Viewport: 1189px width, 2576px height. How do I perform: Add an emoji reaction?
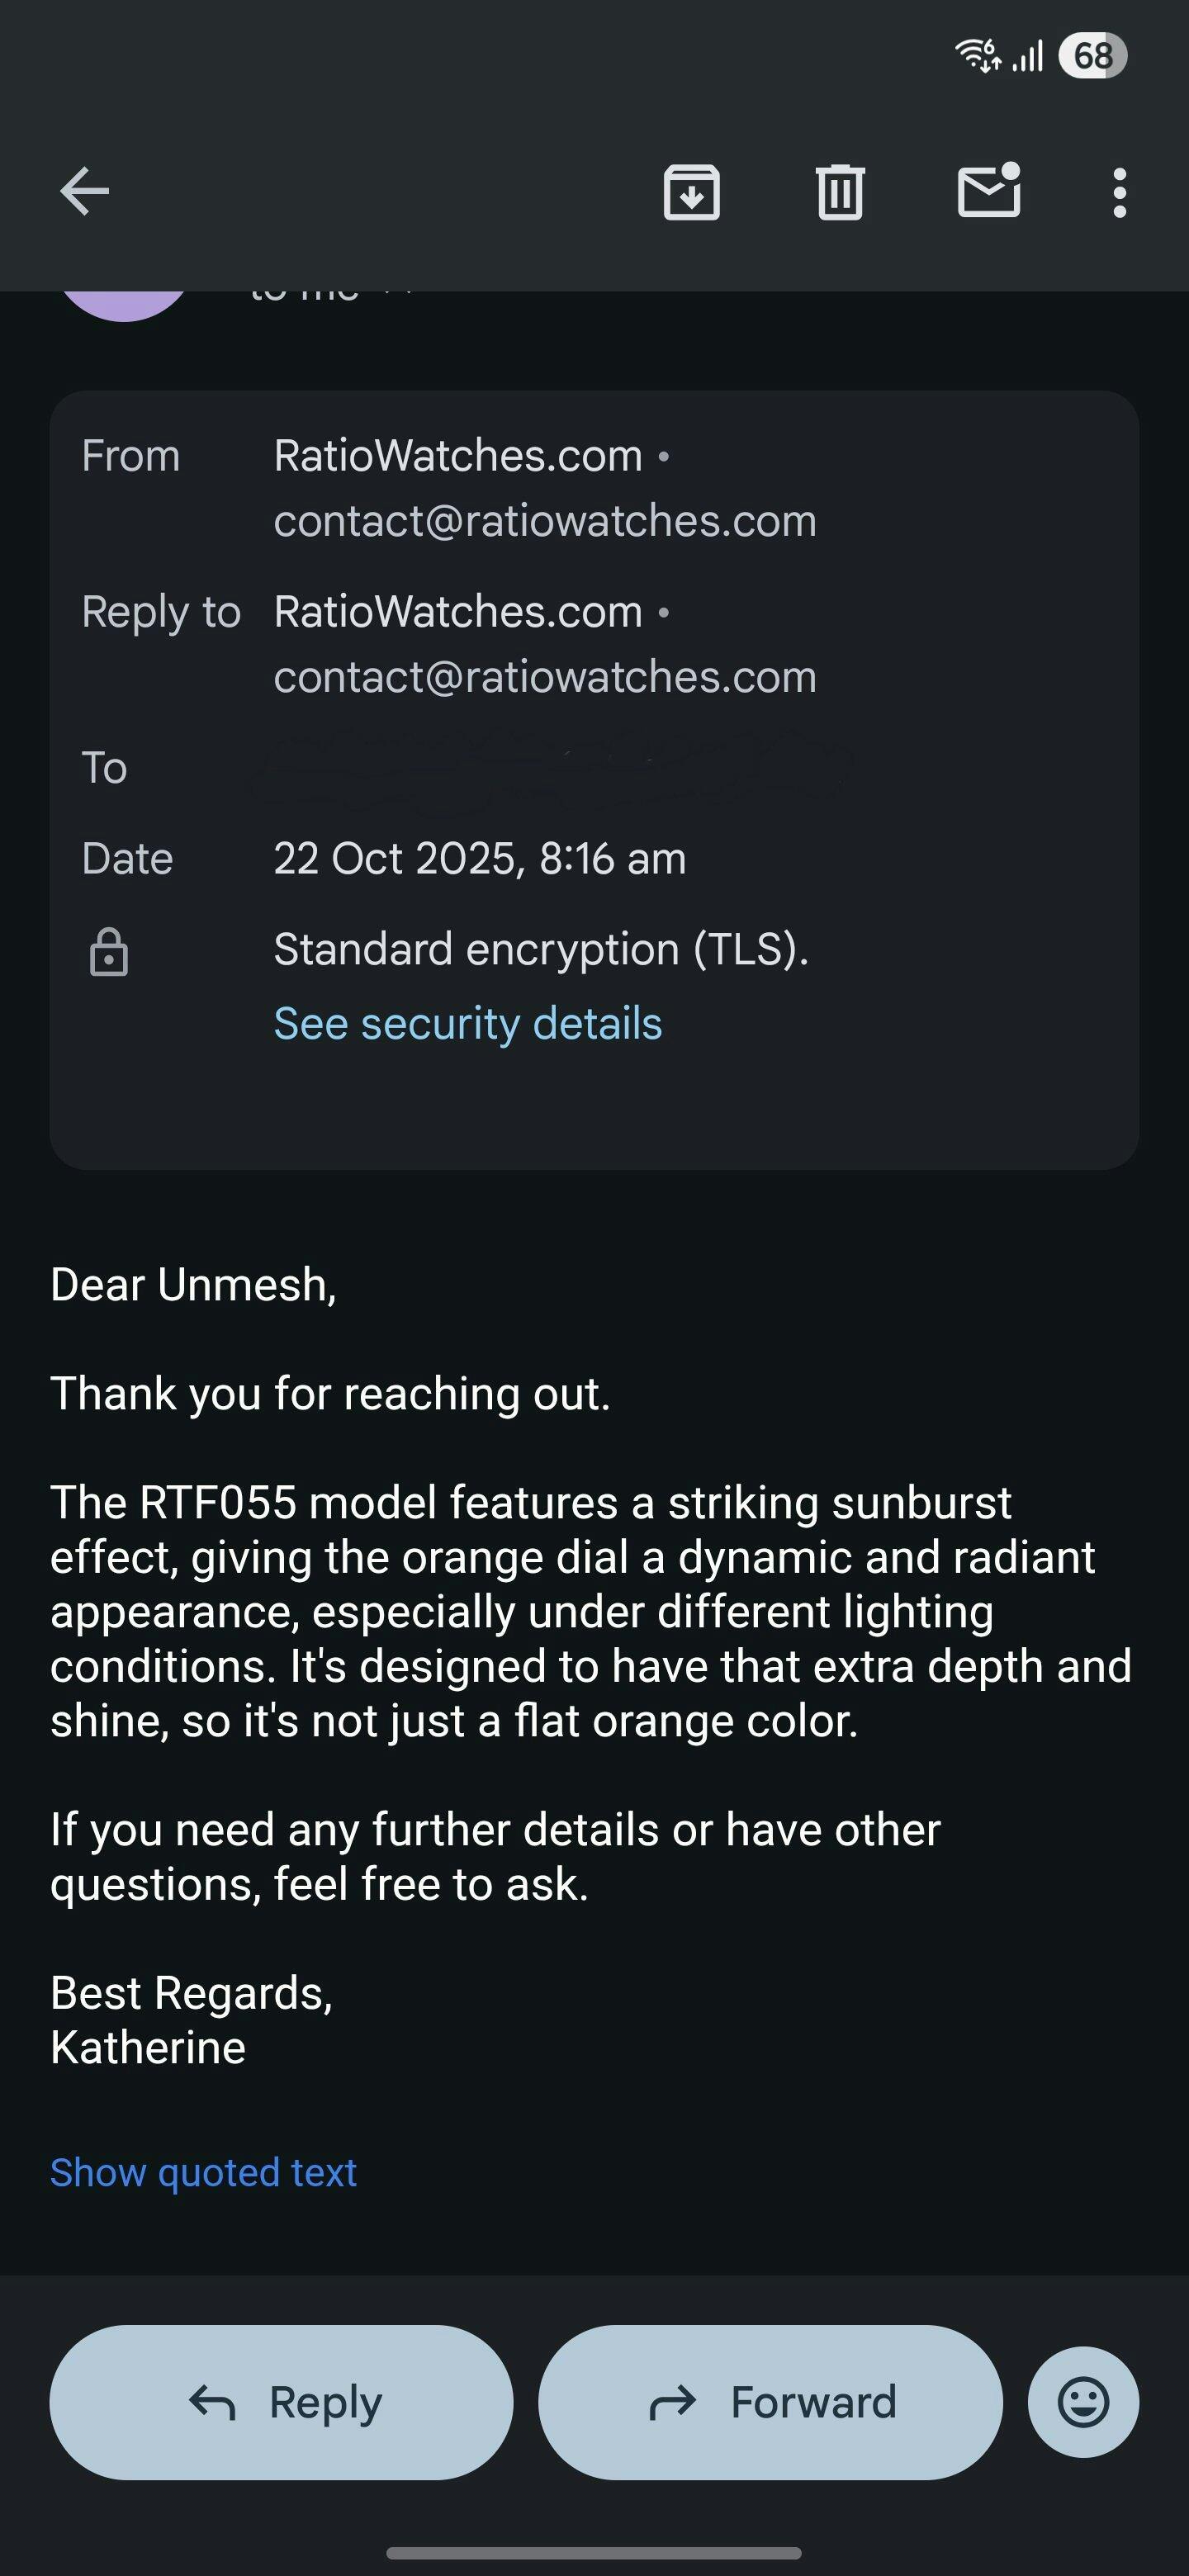1083,2401
